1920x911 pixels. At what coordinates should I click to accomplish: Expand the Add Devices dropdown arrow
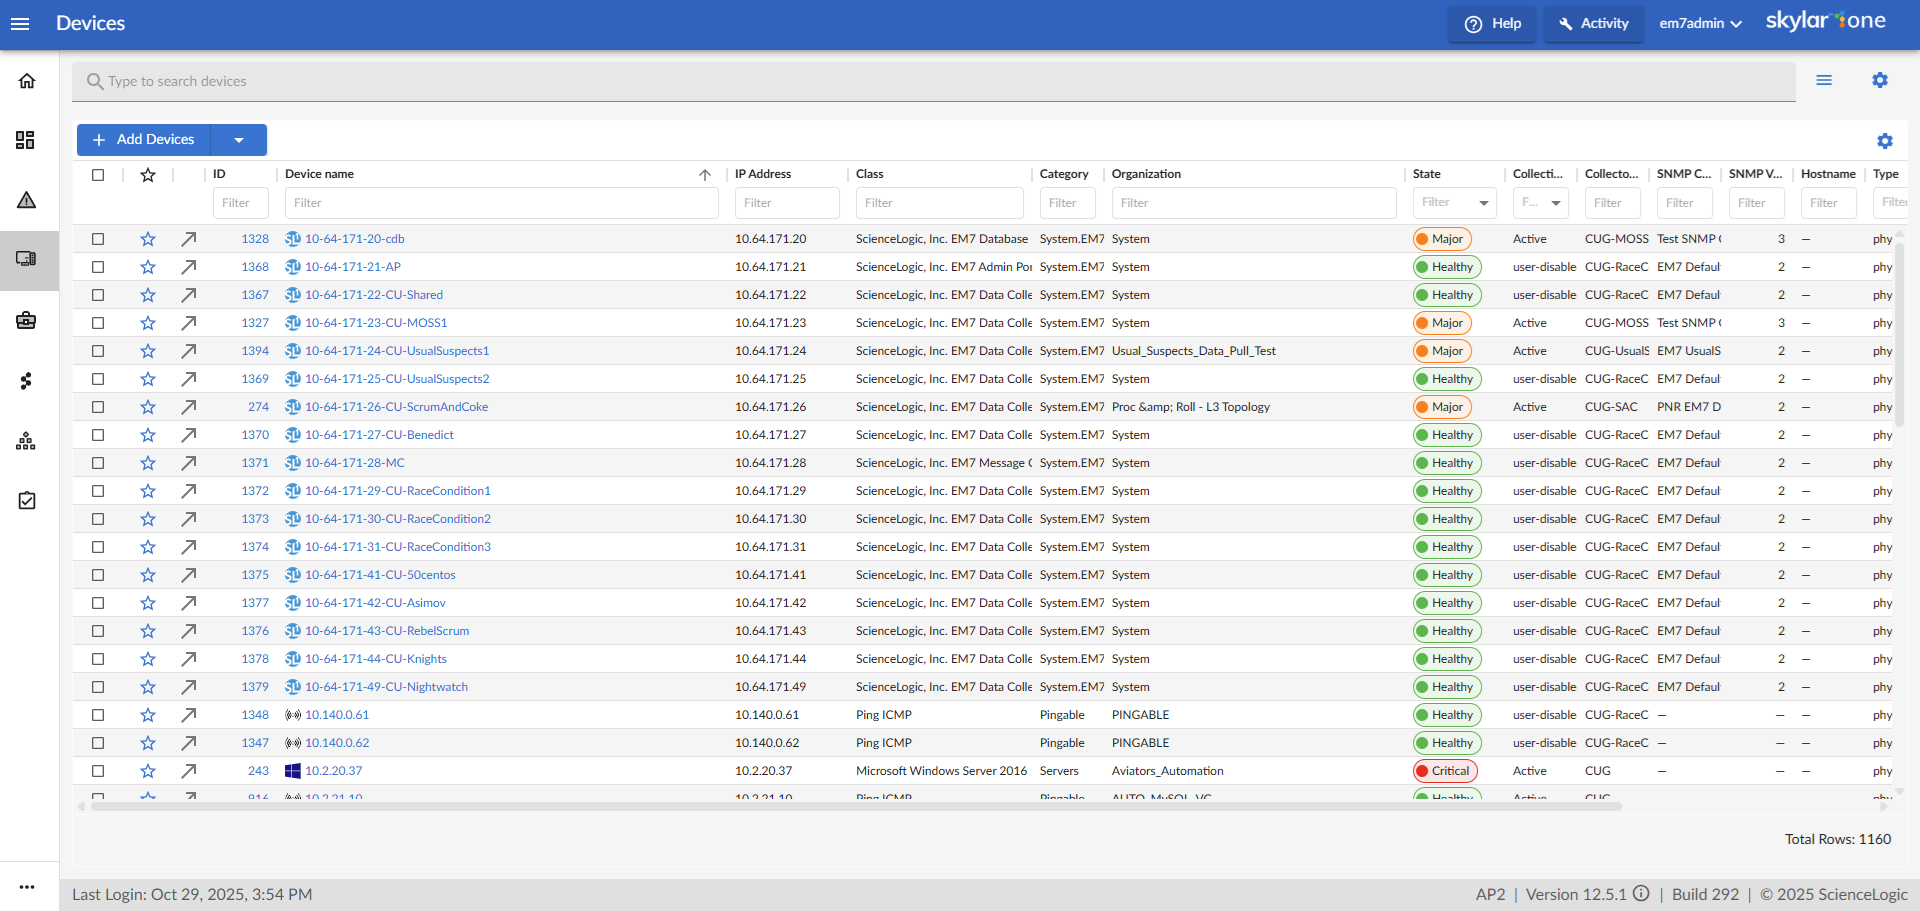click(x=239, y=140)
